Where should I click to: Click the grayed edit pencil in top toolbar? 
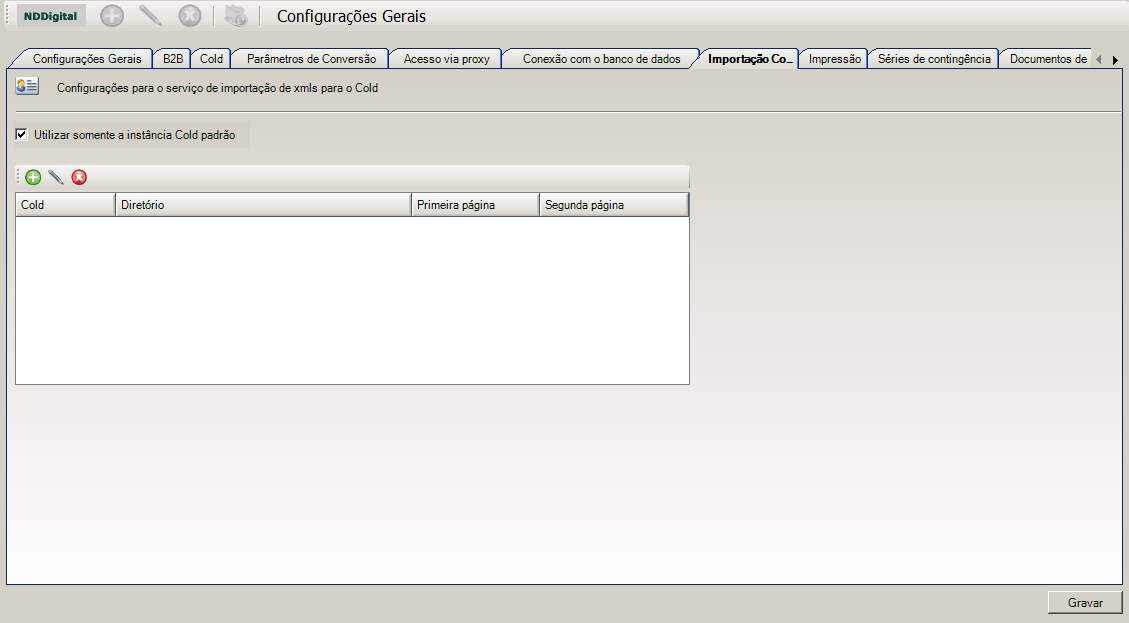tap(150, 16)
